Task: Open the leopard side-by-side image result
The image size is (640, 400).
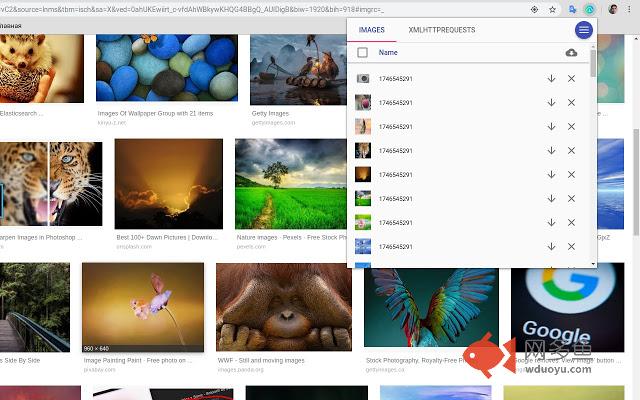Action: click(51, 184)
